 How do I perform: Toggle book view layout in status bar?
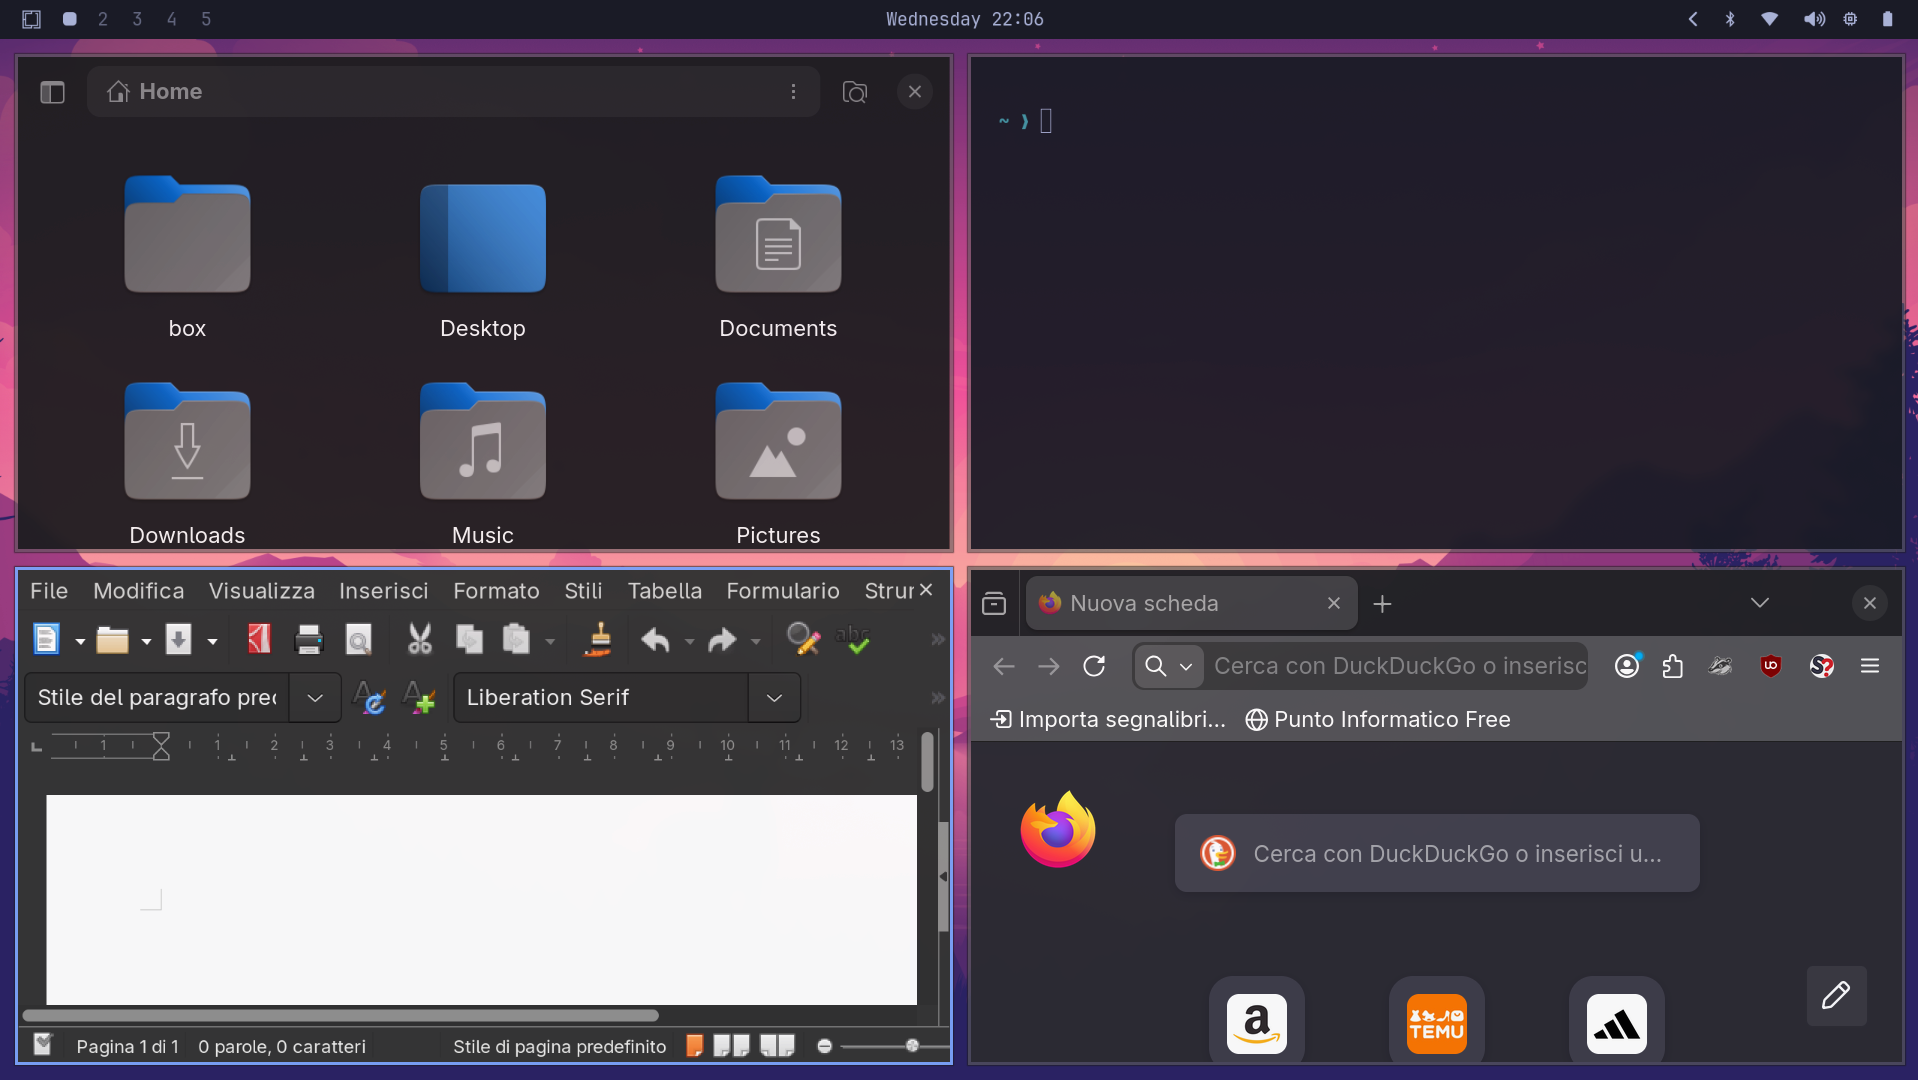point(777,1046)
